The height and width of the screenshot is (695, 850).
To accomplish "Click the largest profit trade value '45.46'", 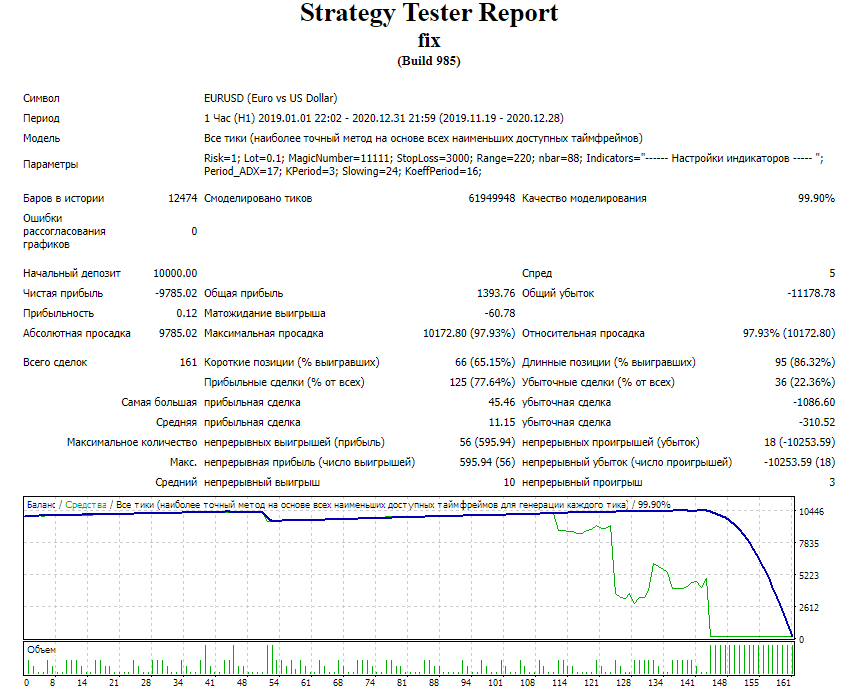I will (x=501, y=402).
